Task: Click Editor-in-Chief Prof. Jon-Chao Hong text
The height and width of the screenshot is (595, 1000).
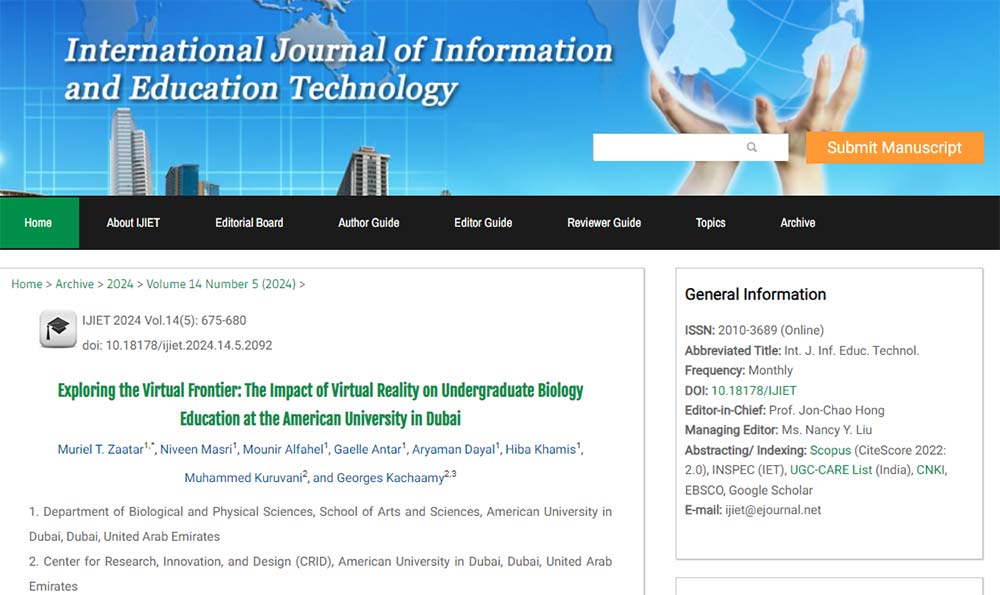Action: 784,410
